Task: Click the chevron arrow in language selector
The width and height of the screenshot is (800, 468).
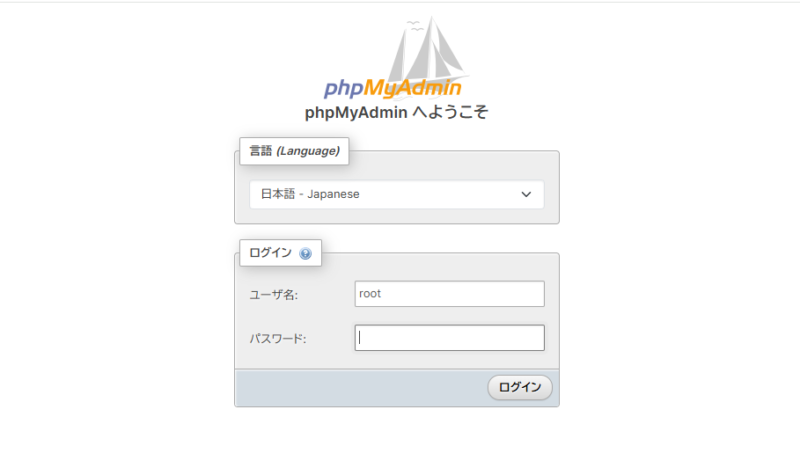Action: [526, 194]
